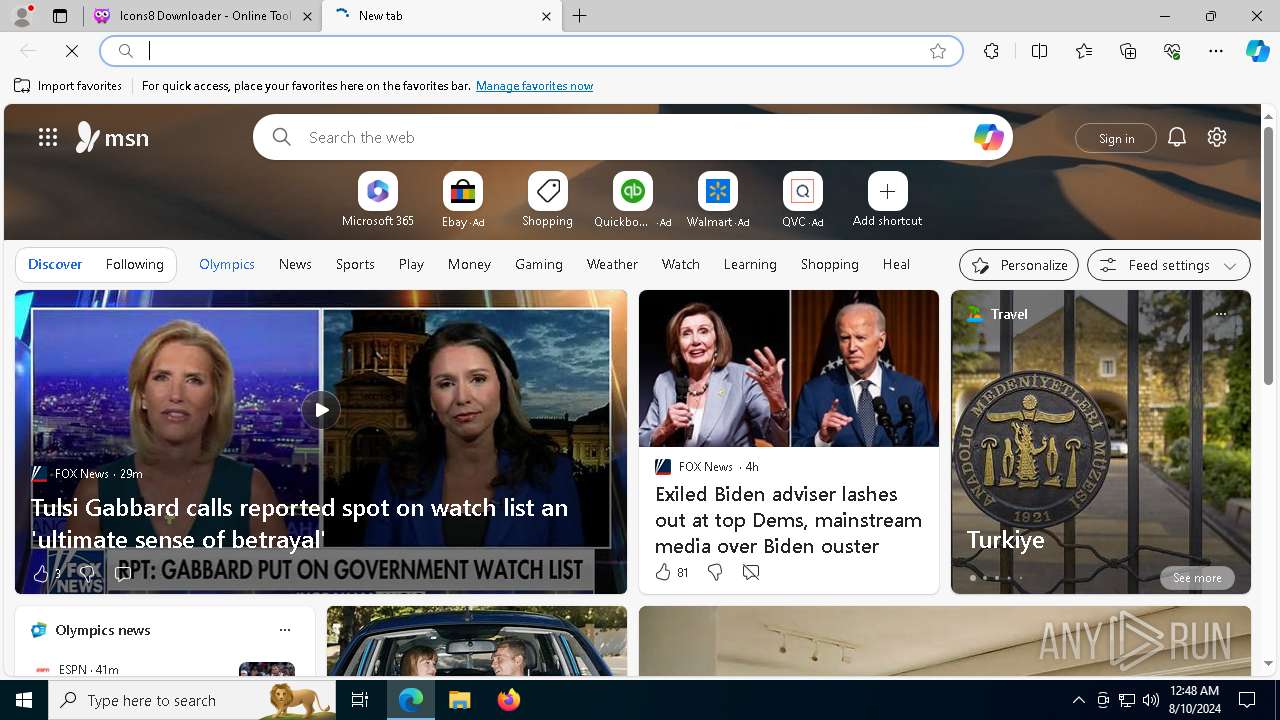Open MSN page settings gear
Image resolution: width=1280 pixels, height=720 pixels.
(1217, 137)
